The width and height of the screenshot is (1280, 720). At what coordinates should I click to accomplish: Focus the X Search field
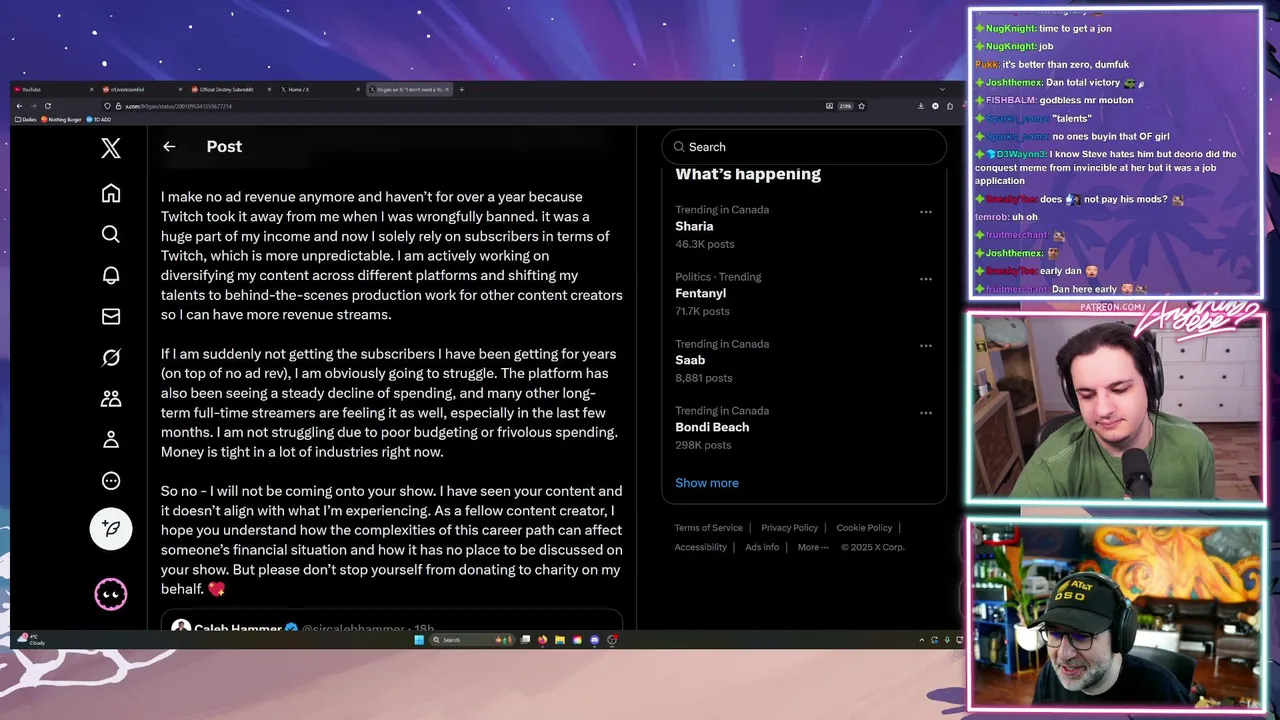(x=804, y=147)
